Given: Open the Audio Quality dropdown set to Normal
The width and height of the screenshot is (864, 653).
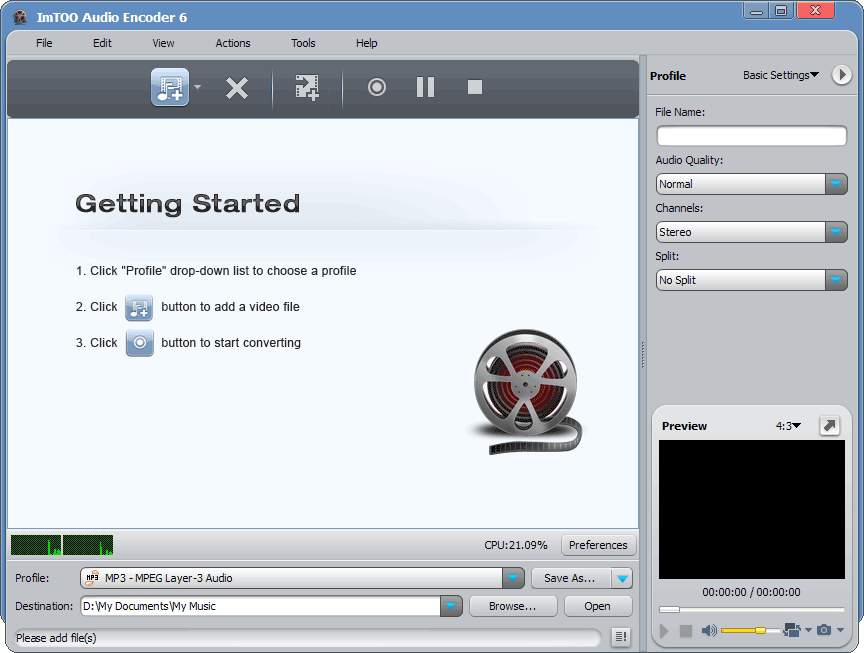Looking at the screenshot, I should click(836, 184).
